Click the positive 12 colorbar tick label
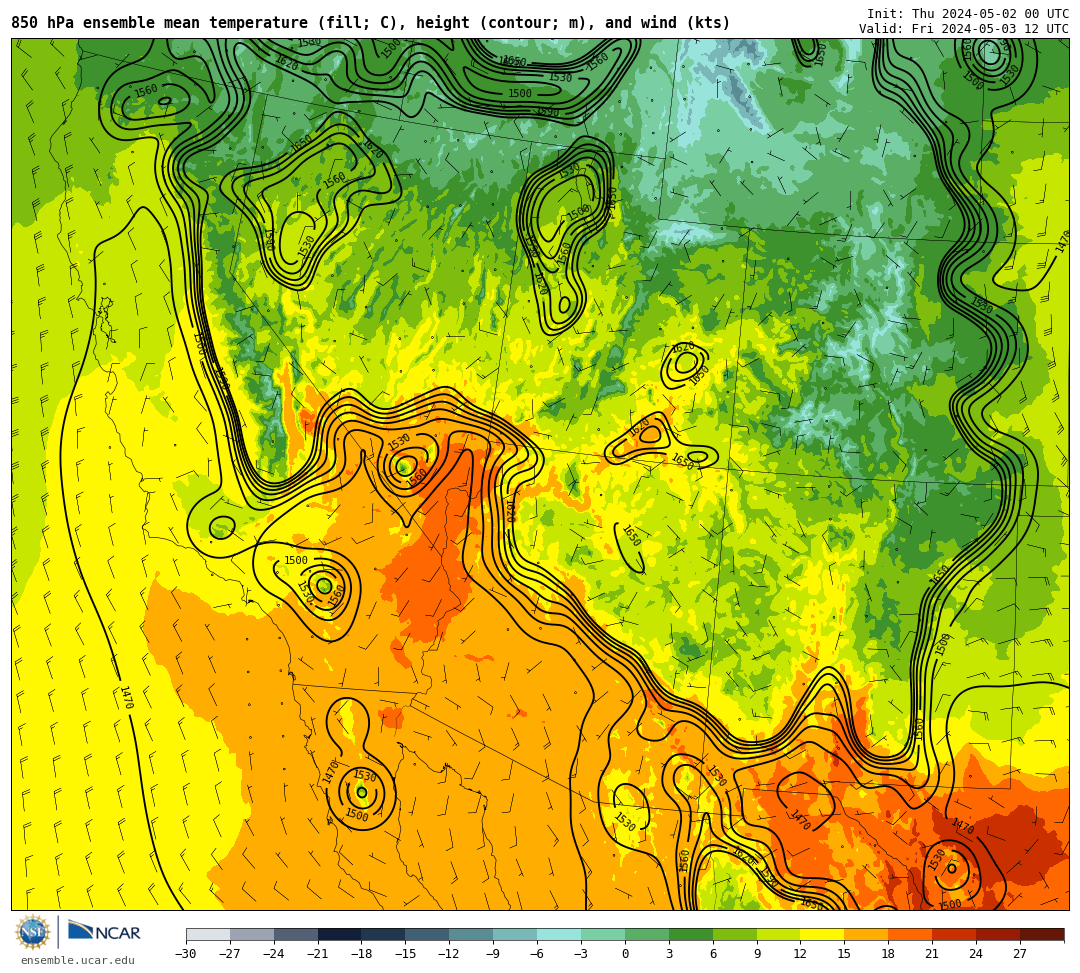This screenshot has width=1080, height=973. 801,954
